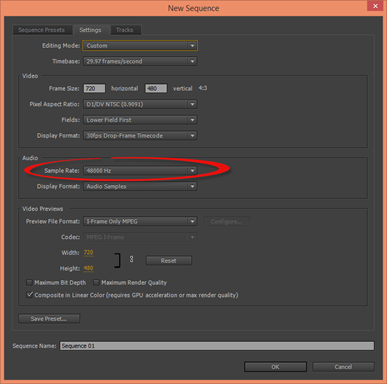Expand the audio Display Format dropdown

(x=140, y=186)
